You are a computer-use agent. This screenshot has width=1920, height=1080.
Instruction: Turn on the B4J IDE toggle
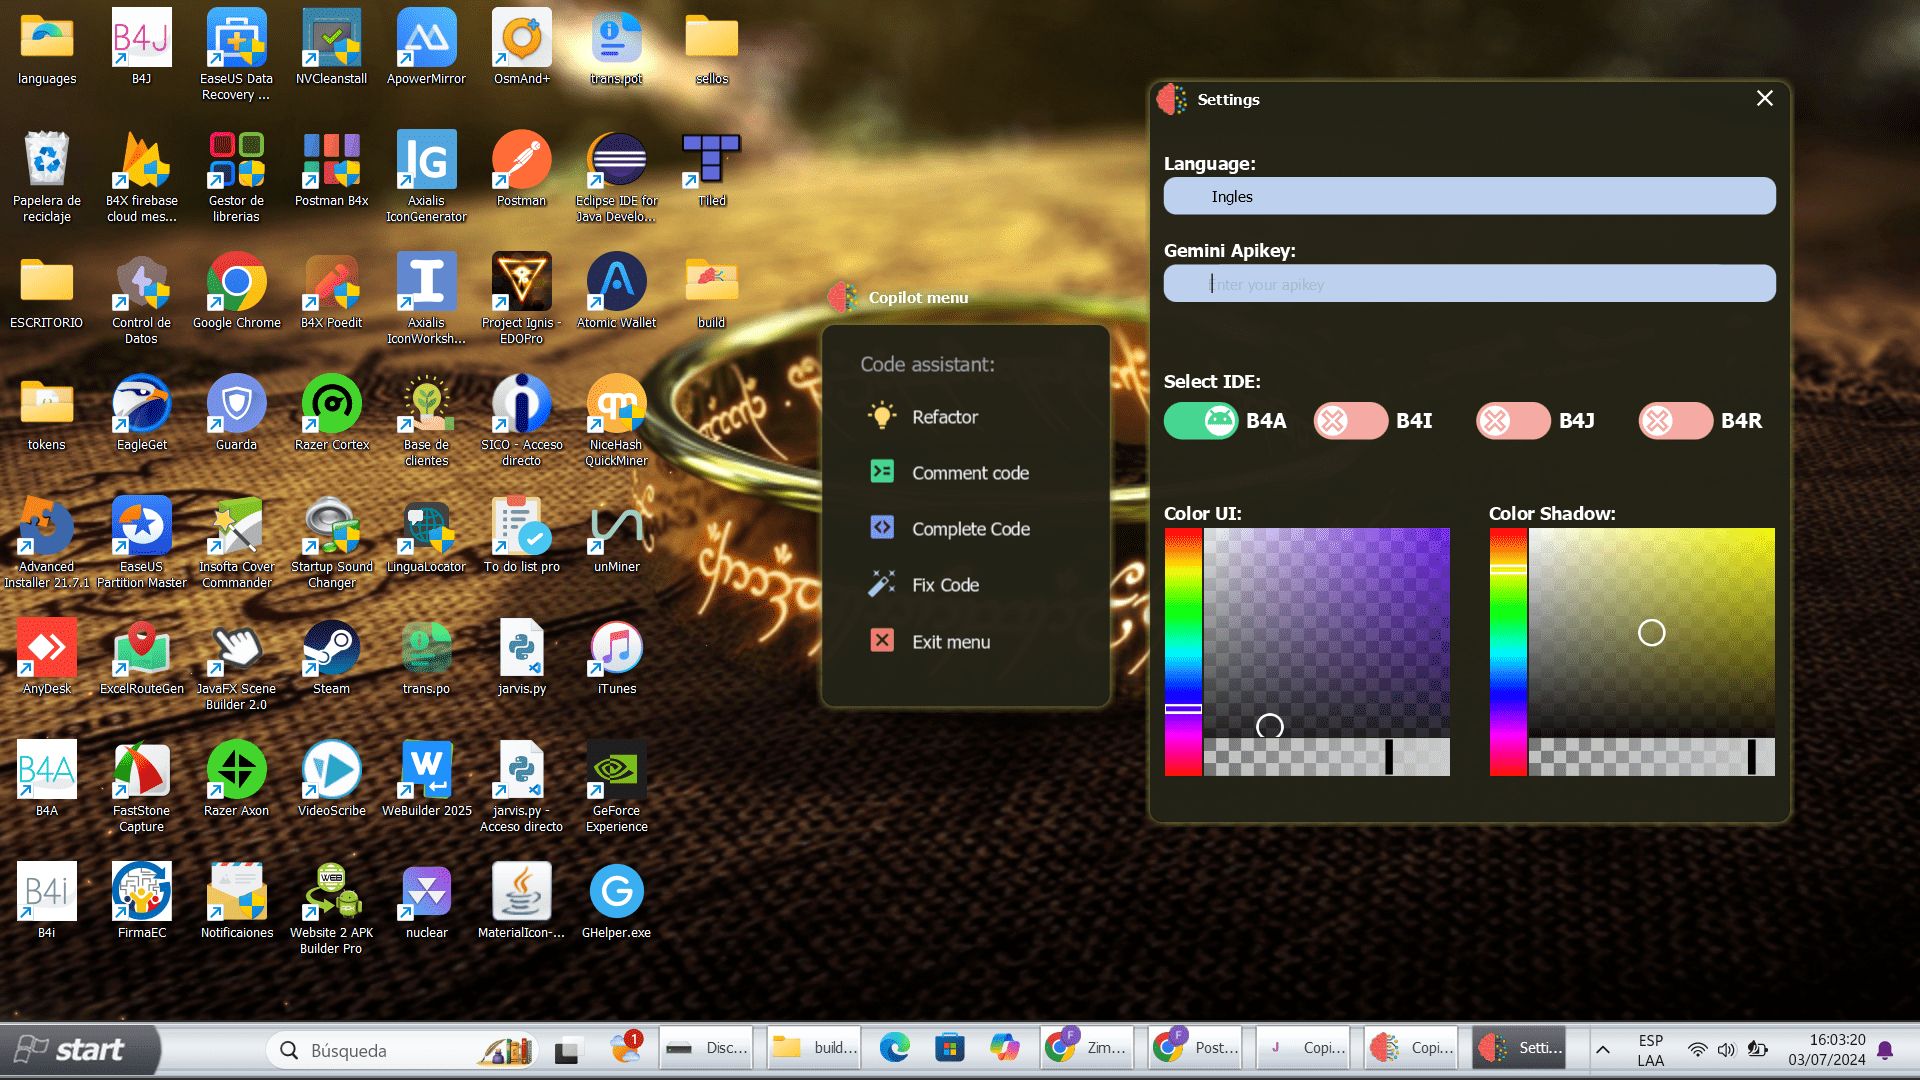coord(1513,421)
